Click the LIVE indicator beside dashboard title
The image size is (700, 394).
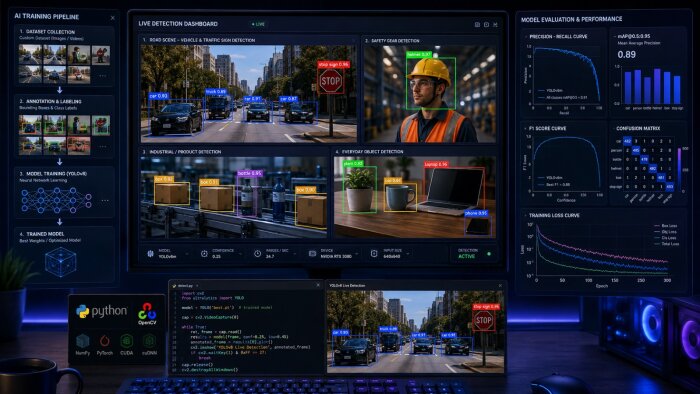pos(258,24)
